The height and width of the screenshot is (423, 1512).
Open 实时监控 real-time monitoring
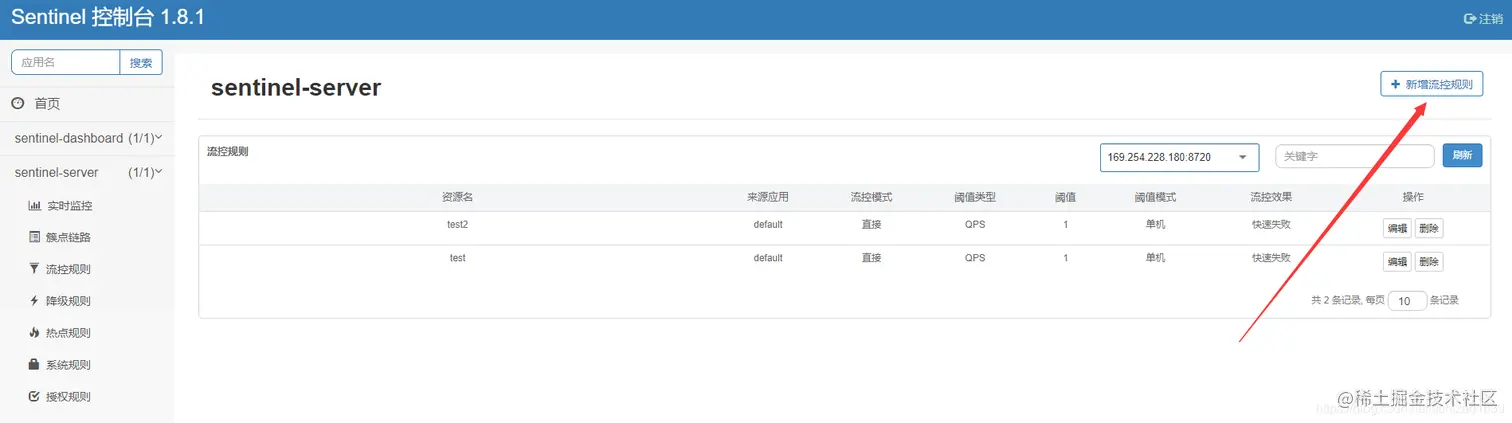69,205
